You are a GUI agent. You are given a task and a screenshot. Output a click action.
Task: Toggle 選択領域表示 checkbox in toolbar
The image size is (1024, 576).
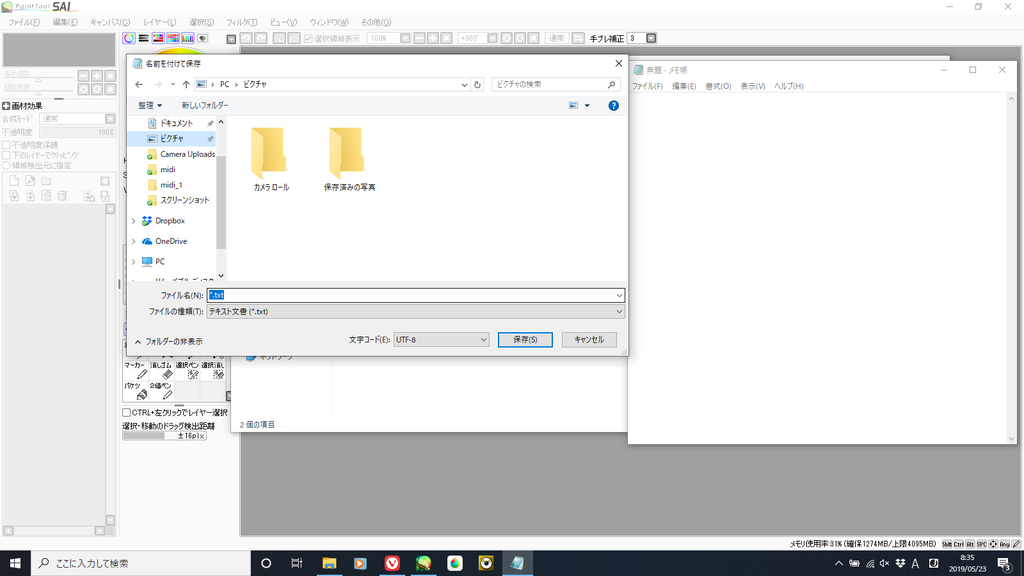(308, 38)
